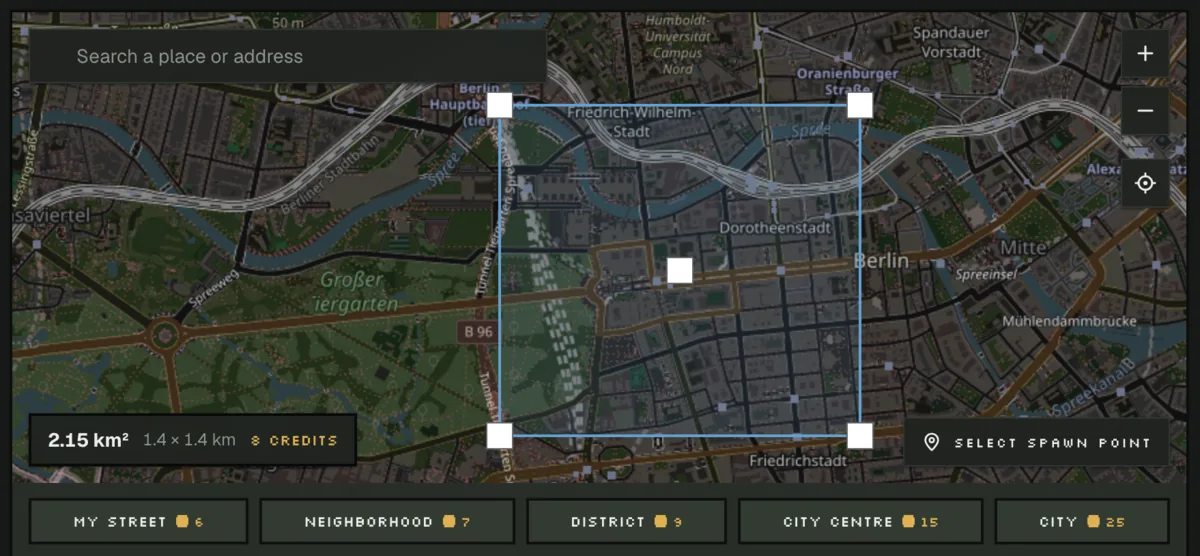
Task: Grab the top-left selection corner handle
Action: pyautogui.click(x=499, y=105)
